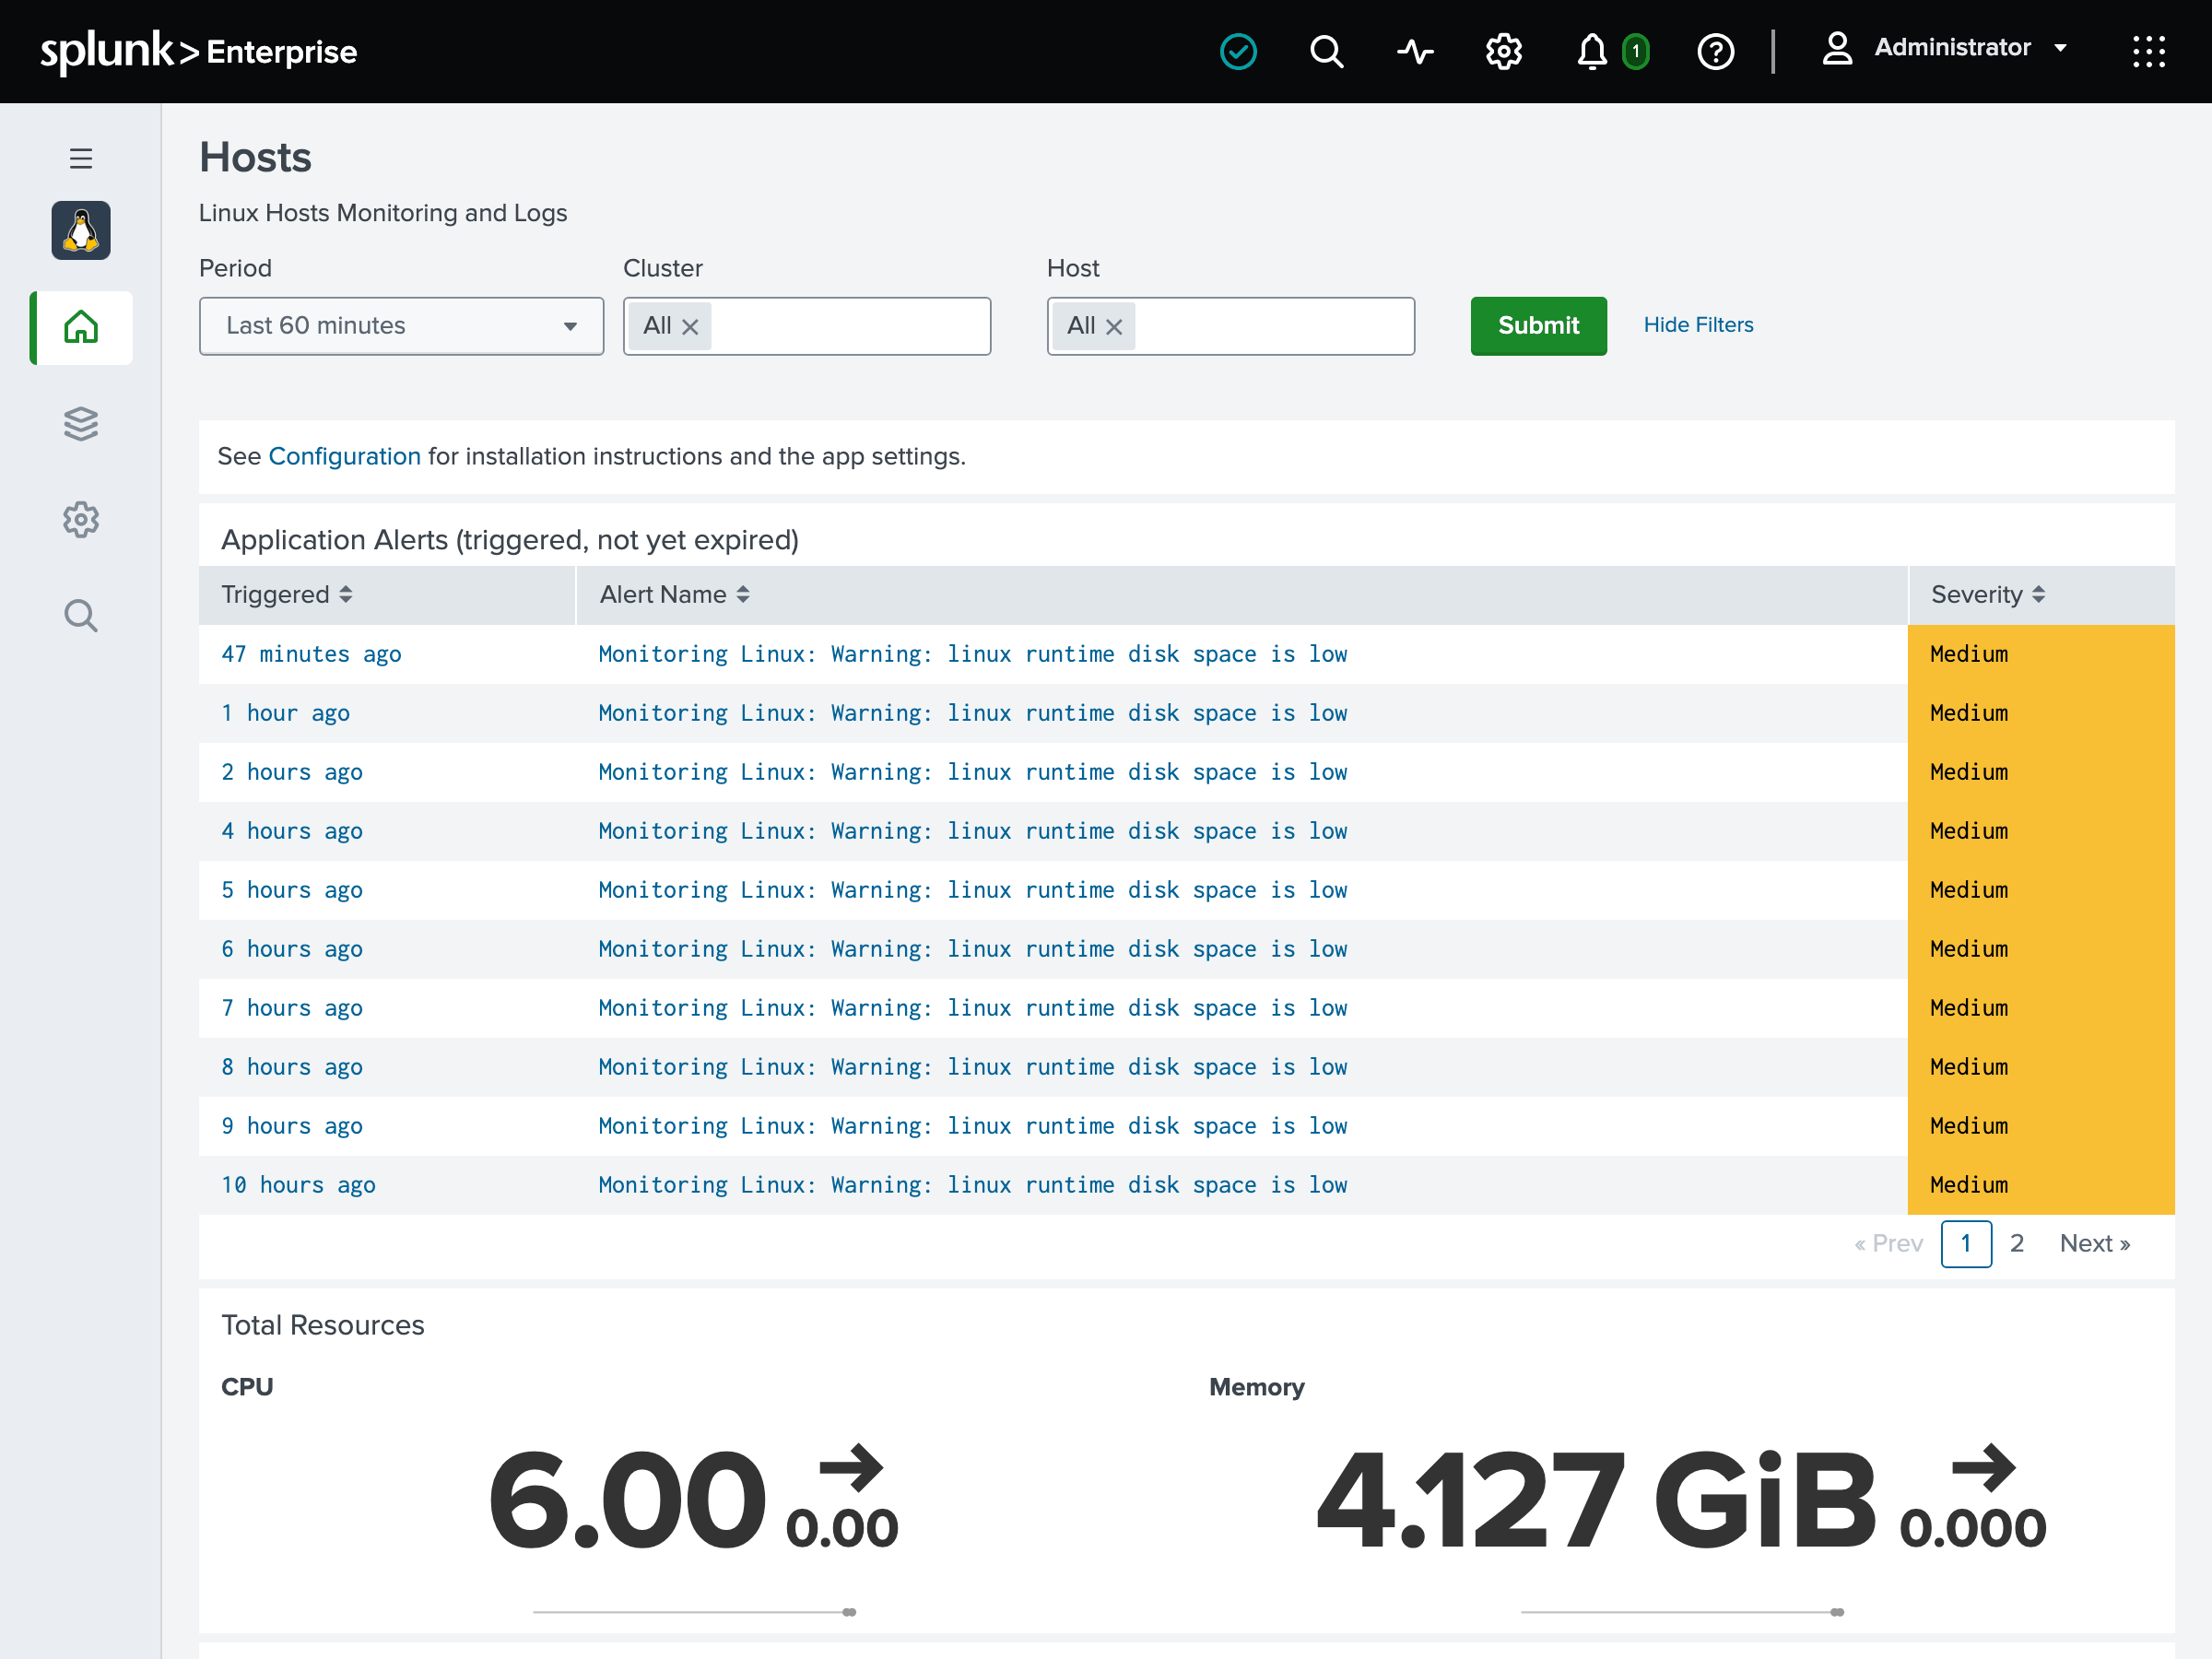Open the sidebar settings gear icon
2212x1659 pixels.
(x=81, y=519)
